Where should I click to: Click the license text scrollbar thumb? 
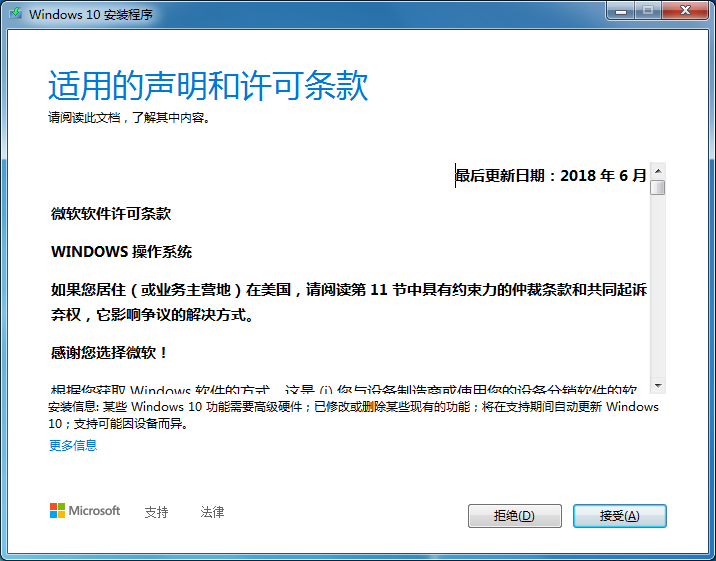658,188
